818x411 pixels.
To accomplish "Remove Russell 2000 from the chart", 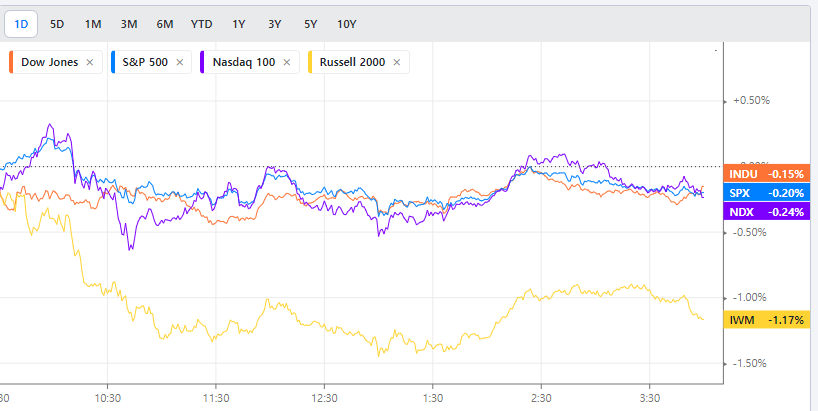I will [x=397, y=62].
